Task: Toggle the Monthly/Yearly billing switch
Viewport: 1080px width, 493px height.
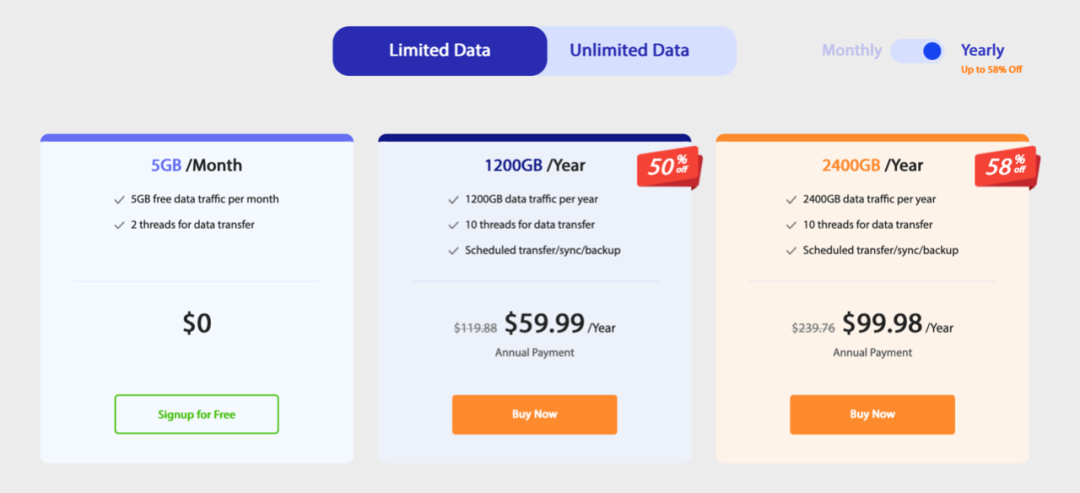Action: click(917, 51)
